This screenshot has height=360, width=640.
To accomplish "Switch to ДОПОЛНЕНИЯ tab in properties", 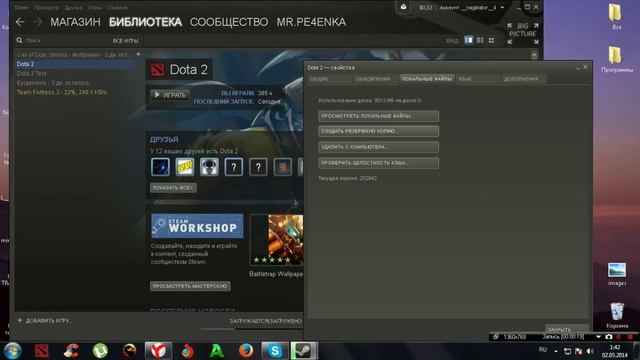I will (524, 79).
